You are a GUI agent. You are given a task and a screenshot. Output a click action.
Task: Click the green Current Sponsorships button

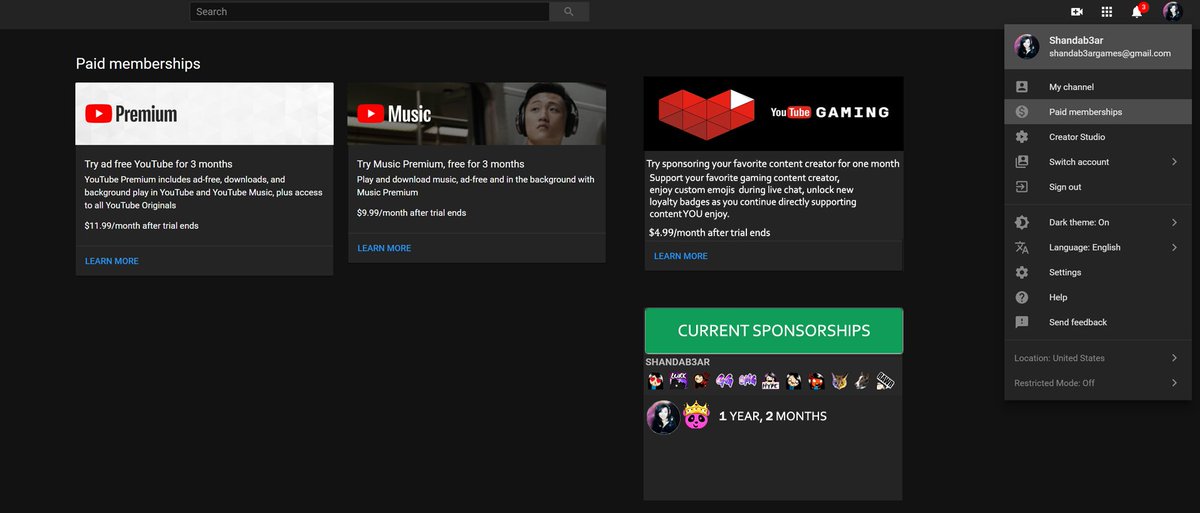(774, 331)
